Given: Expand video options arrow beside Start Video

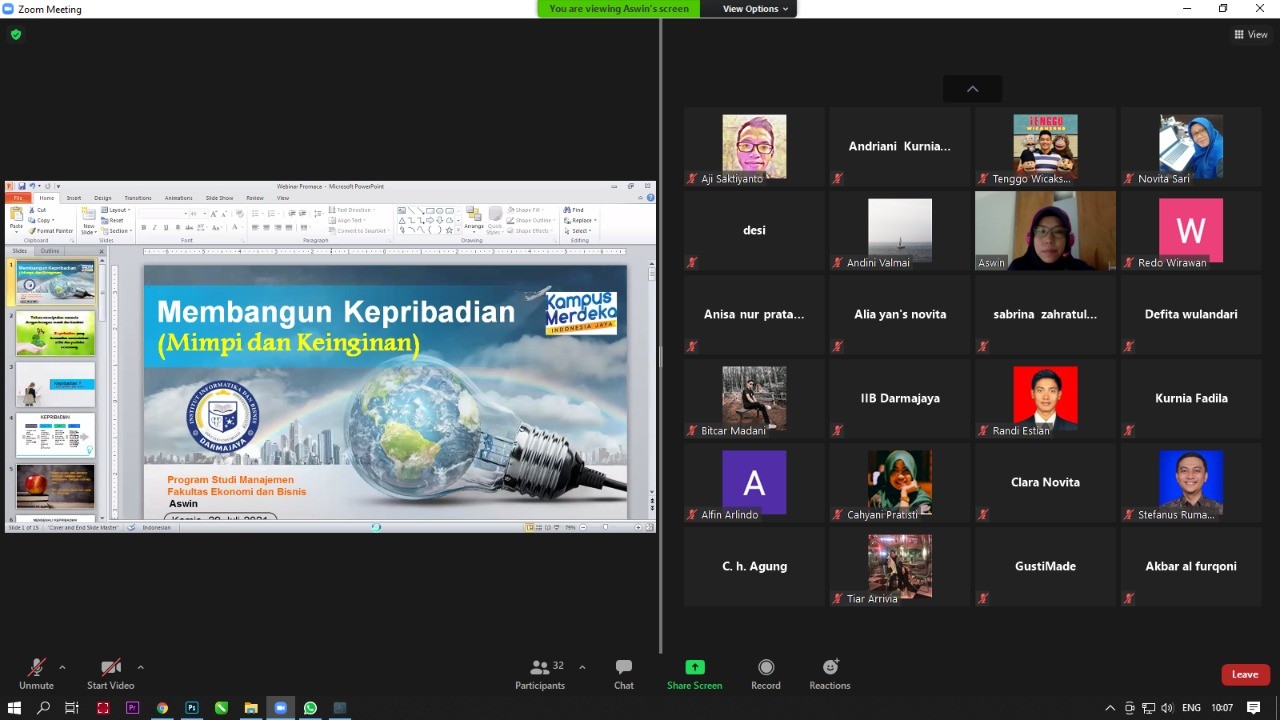Looking at the screenshot, I should pos(140,667).
